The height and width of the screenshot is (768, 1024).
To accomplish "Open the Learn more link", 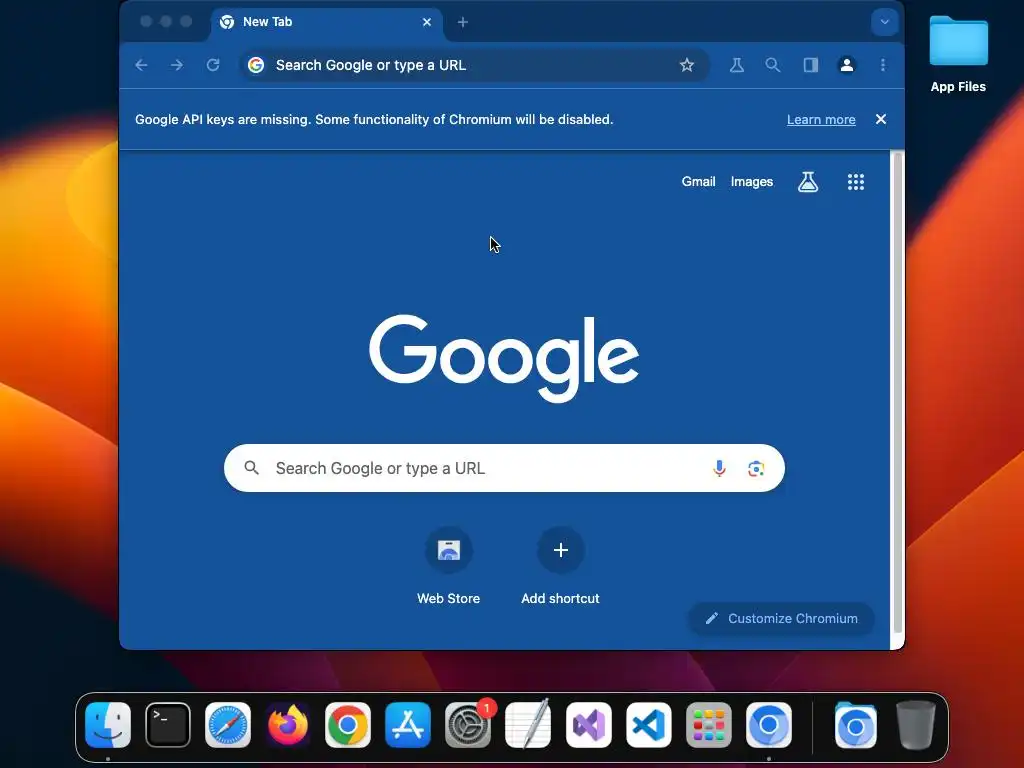I will pyautogui.click(x=821, y=120).
